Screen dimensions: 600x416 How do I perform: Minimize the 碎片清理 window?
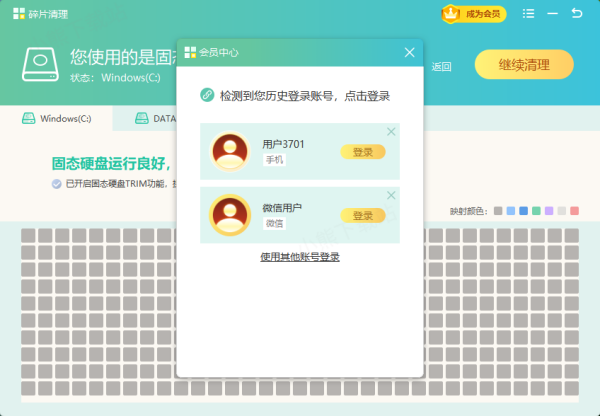[x=552, y=14]
